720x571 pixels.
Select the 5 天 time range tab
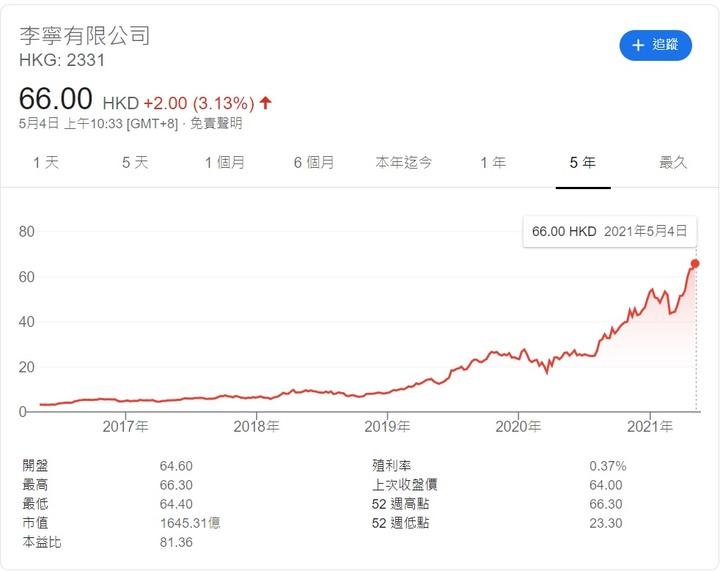[x=135, y=162]
